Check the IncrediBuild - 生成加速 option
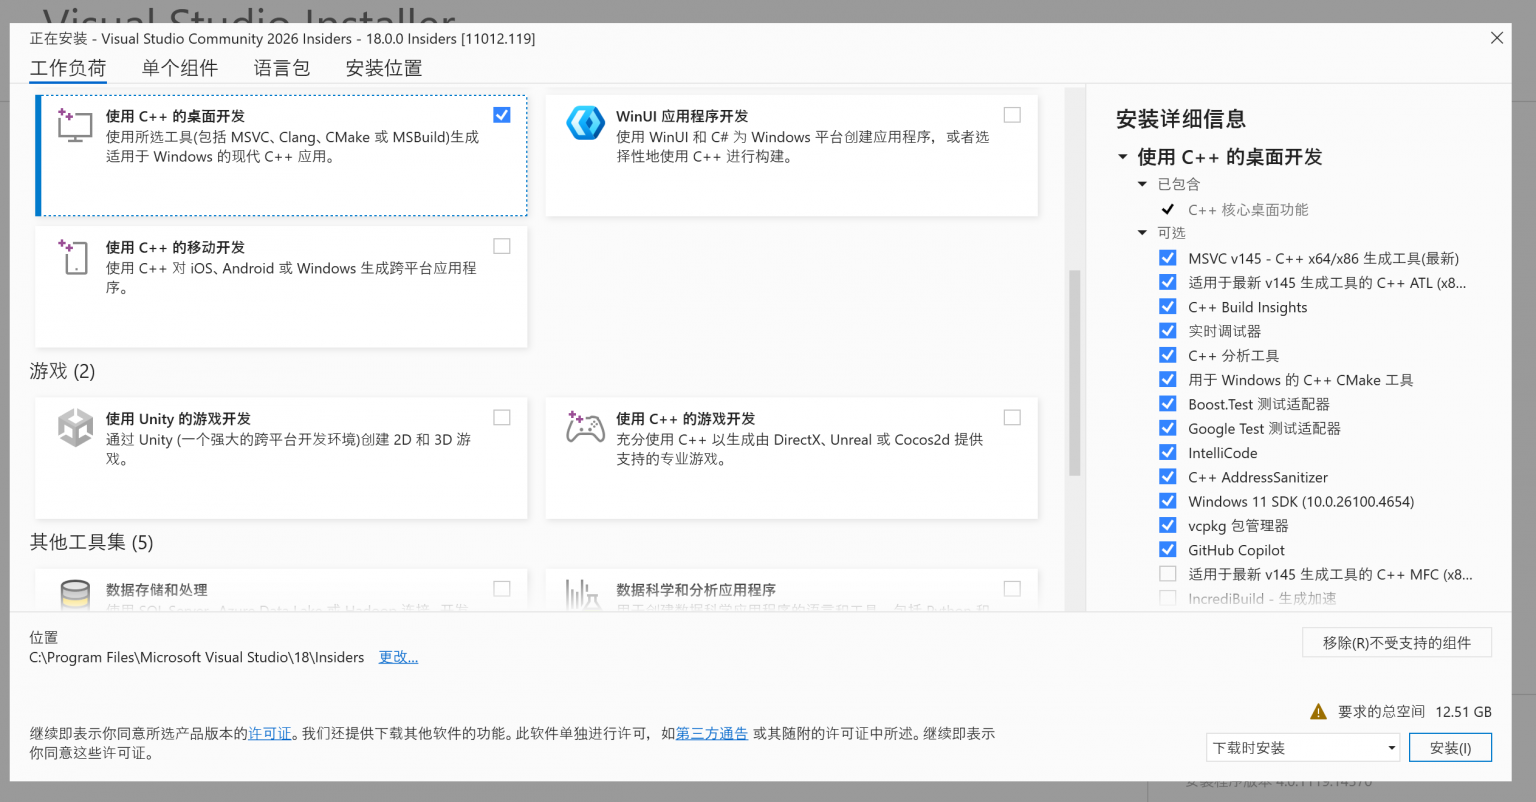Viewport: 1536px width, 802px height. click(x=1167, y=598)
